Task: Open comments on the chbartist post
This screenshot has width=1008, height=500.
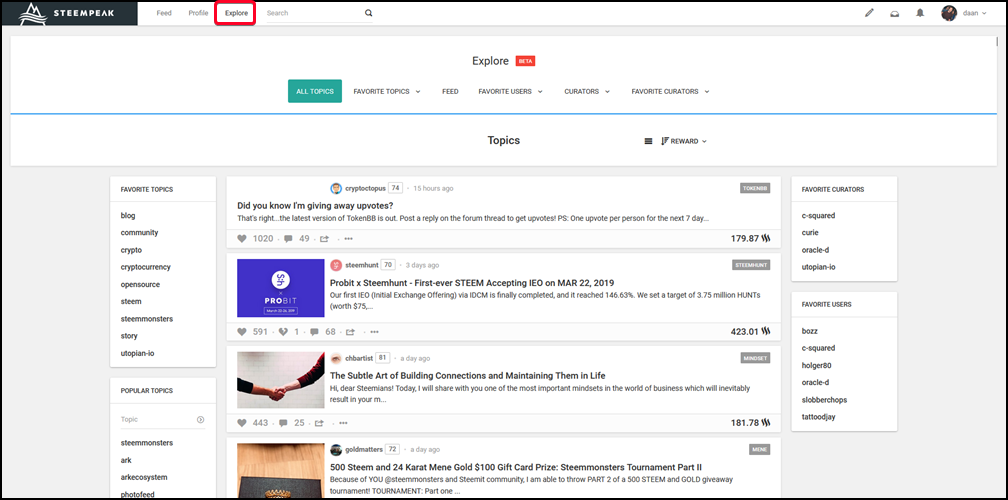Action: click(x=284, y=423)
